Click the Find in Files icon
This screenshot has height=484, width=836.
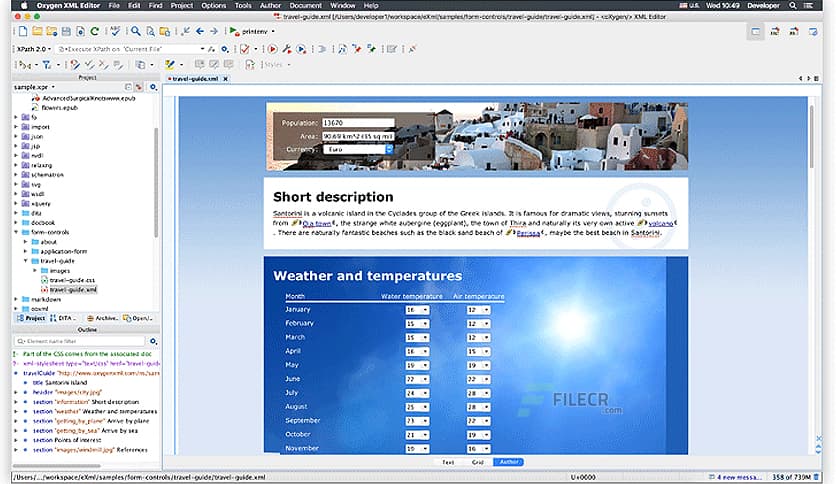click(x=150, y=31)
